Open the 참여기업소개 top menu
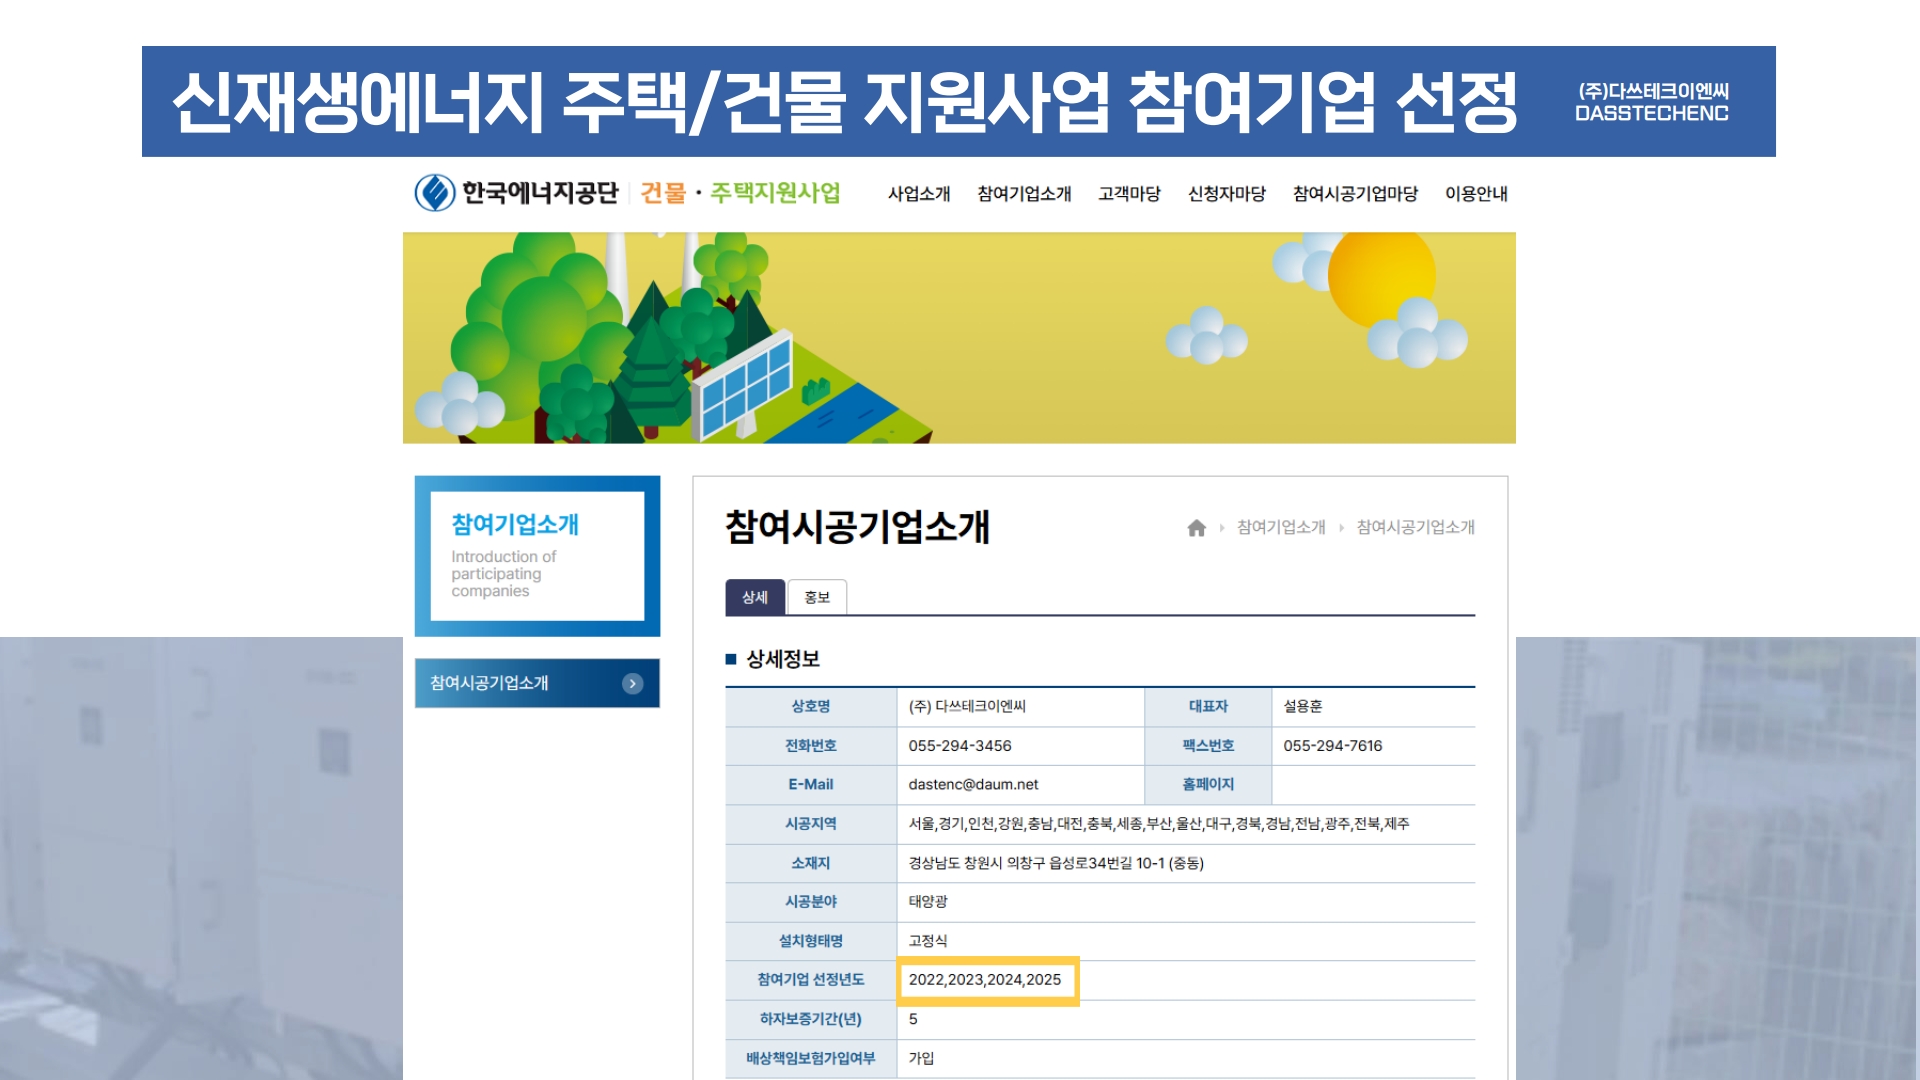1920x1080 pixels. pyautogui.click(x=1023, y=193)
